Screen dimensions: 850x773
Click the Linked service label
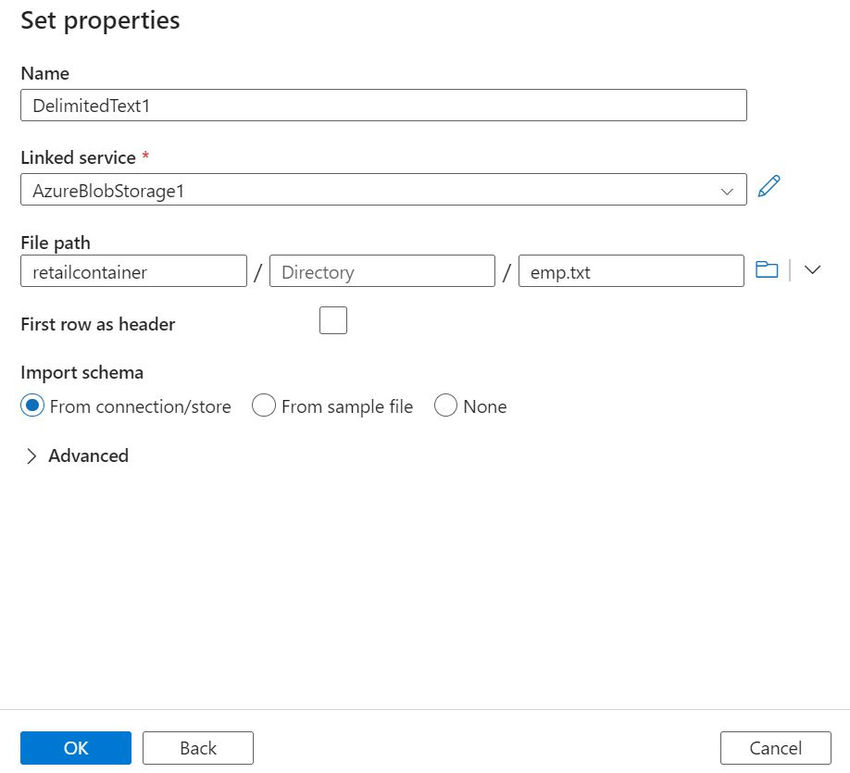coord(78,157)
